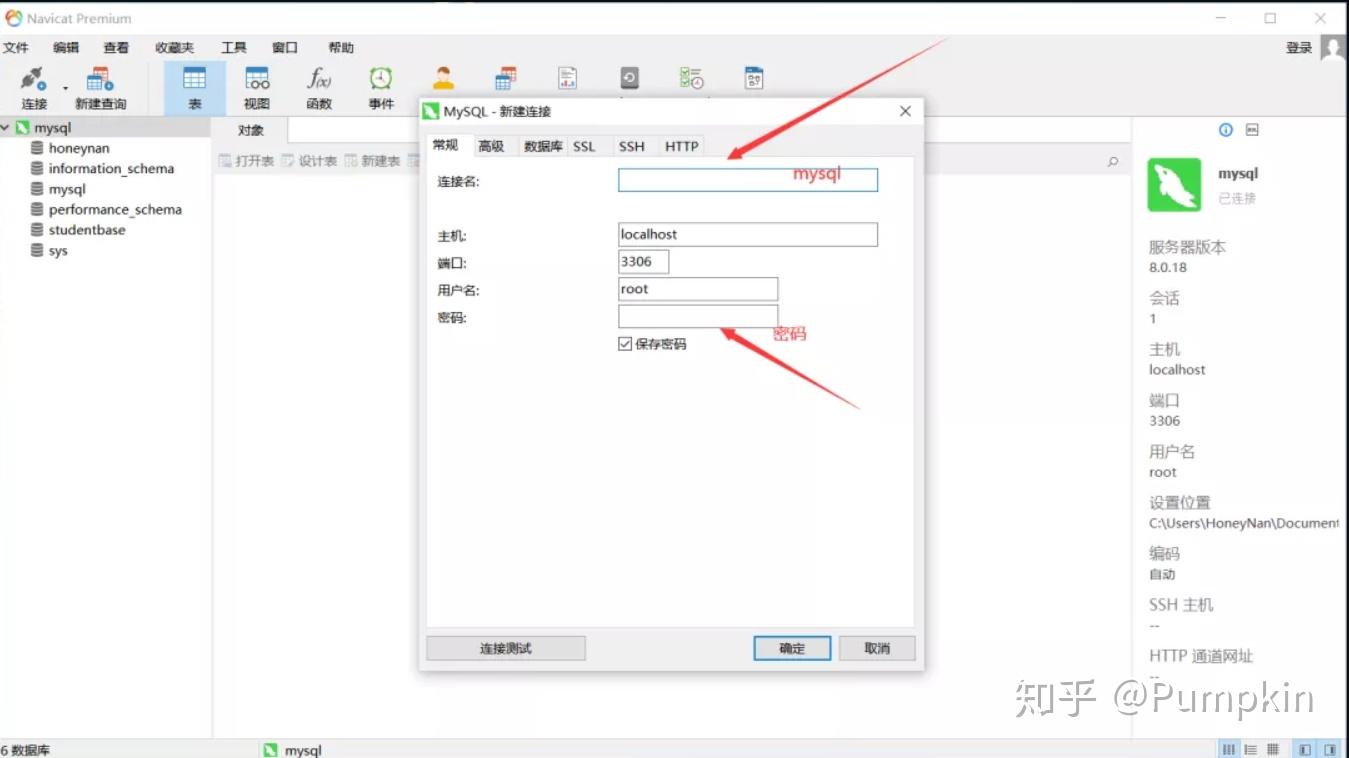Click the New Query (新建查询) toolbar icon
This screenshot has height=758, width=1349.
100,87
